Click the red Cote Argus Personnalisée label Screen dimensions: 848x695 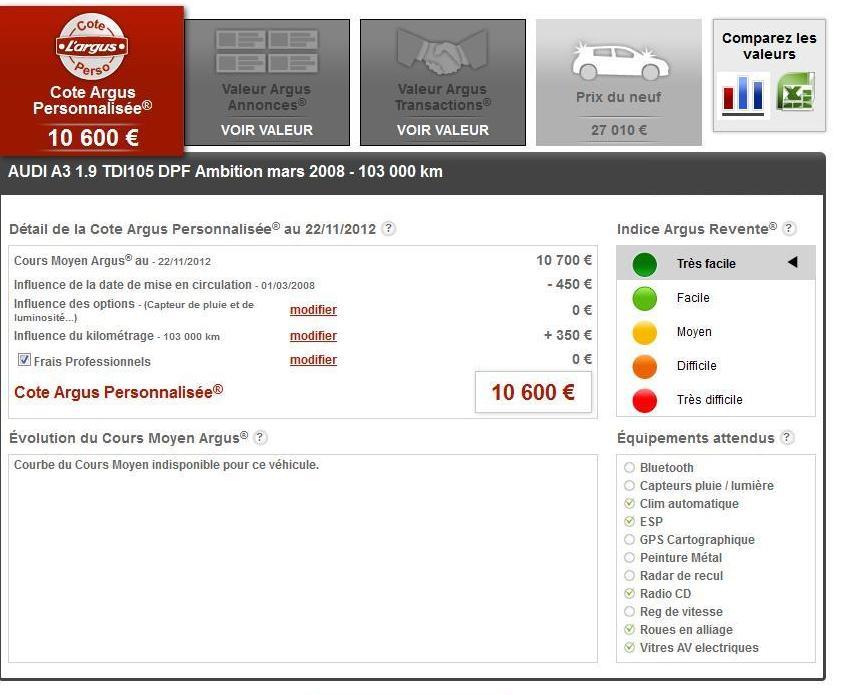pyautogui.click(x=118, y=392)
